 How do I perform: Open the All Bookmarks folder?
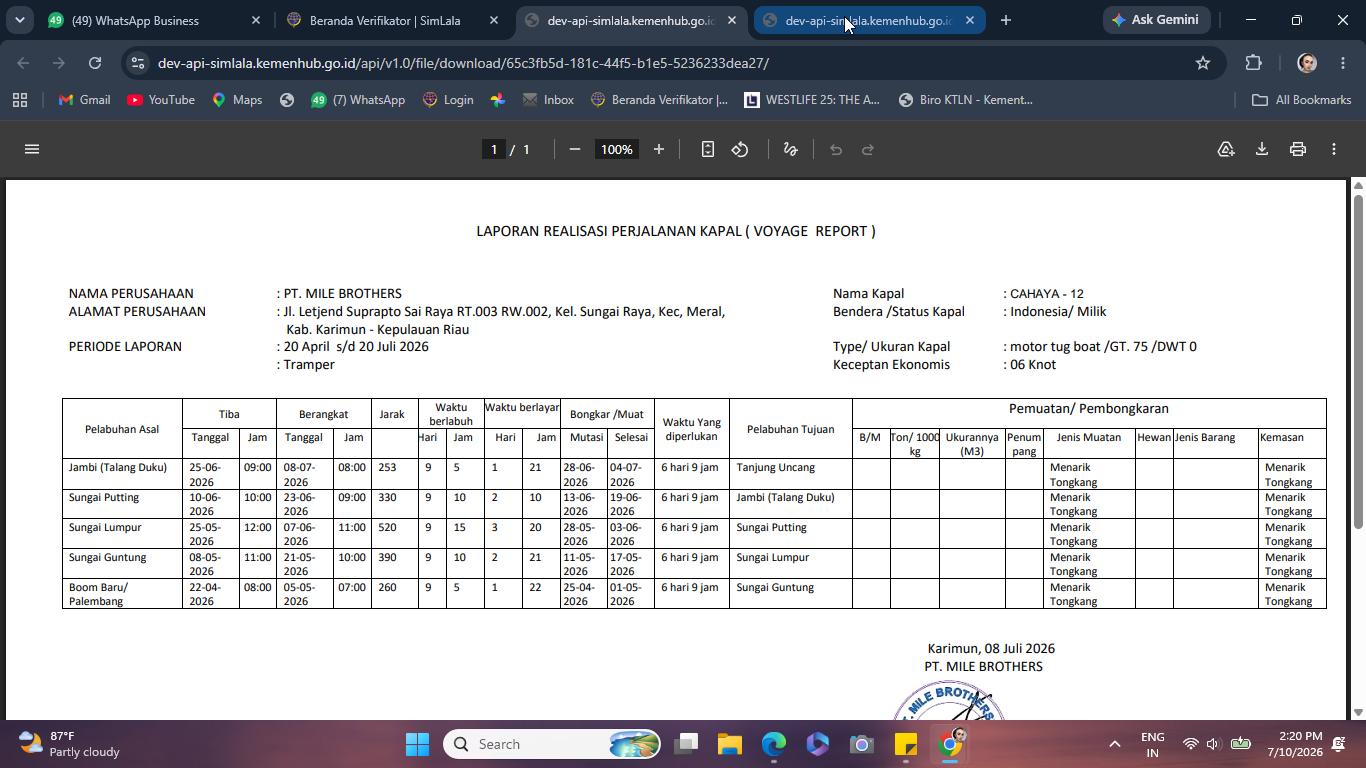(1301, 100)
